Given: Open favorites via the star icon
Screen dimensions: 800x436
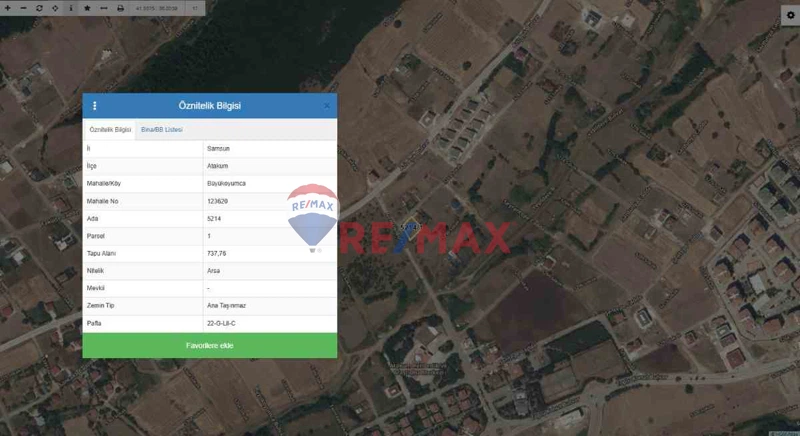Looking at the screenshot, I should click(x=87, y=8).
